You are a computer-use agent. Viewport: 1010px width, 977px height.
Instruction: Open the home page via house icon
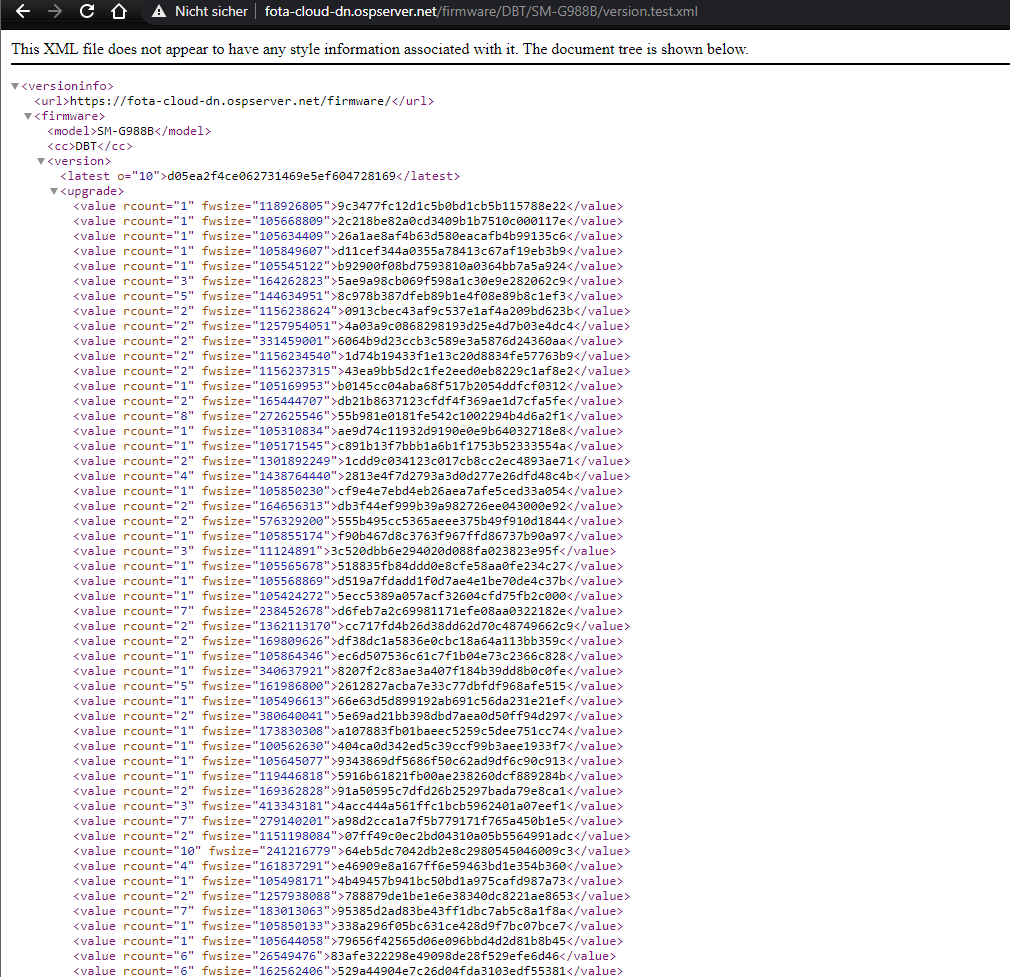pos(119,11)
